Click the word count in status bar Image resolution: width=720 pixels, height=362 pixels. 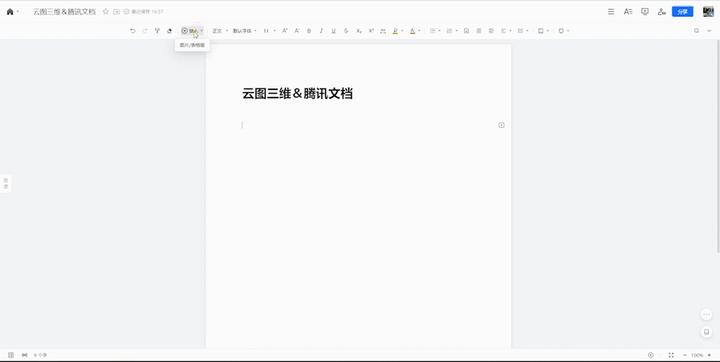point(40,355)
